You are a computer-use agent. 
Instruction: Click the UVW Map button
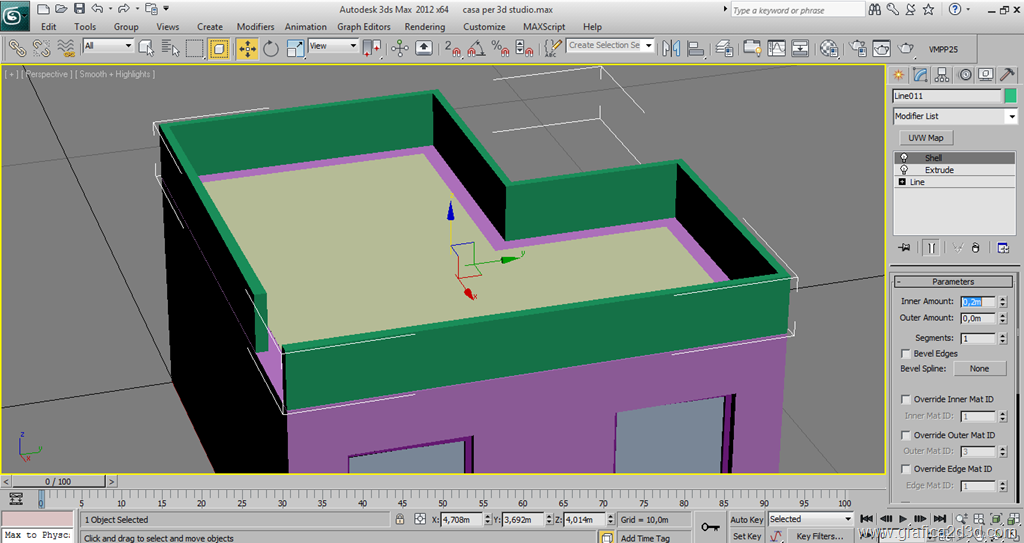click(925, 138)
